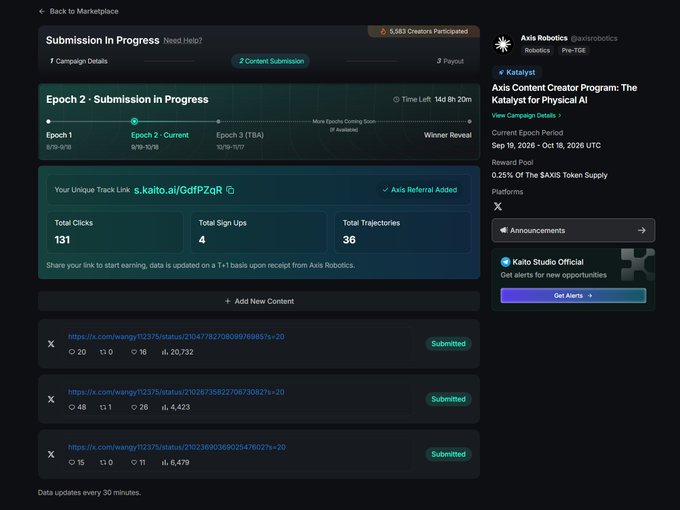Open the s.kaito.ai/GdfPZqR track link

[x=178, y=190]
